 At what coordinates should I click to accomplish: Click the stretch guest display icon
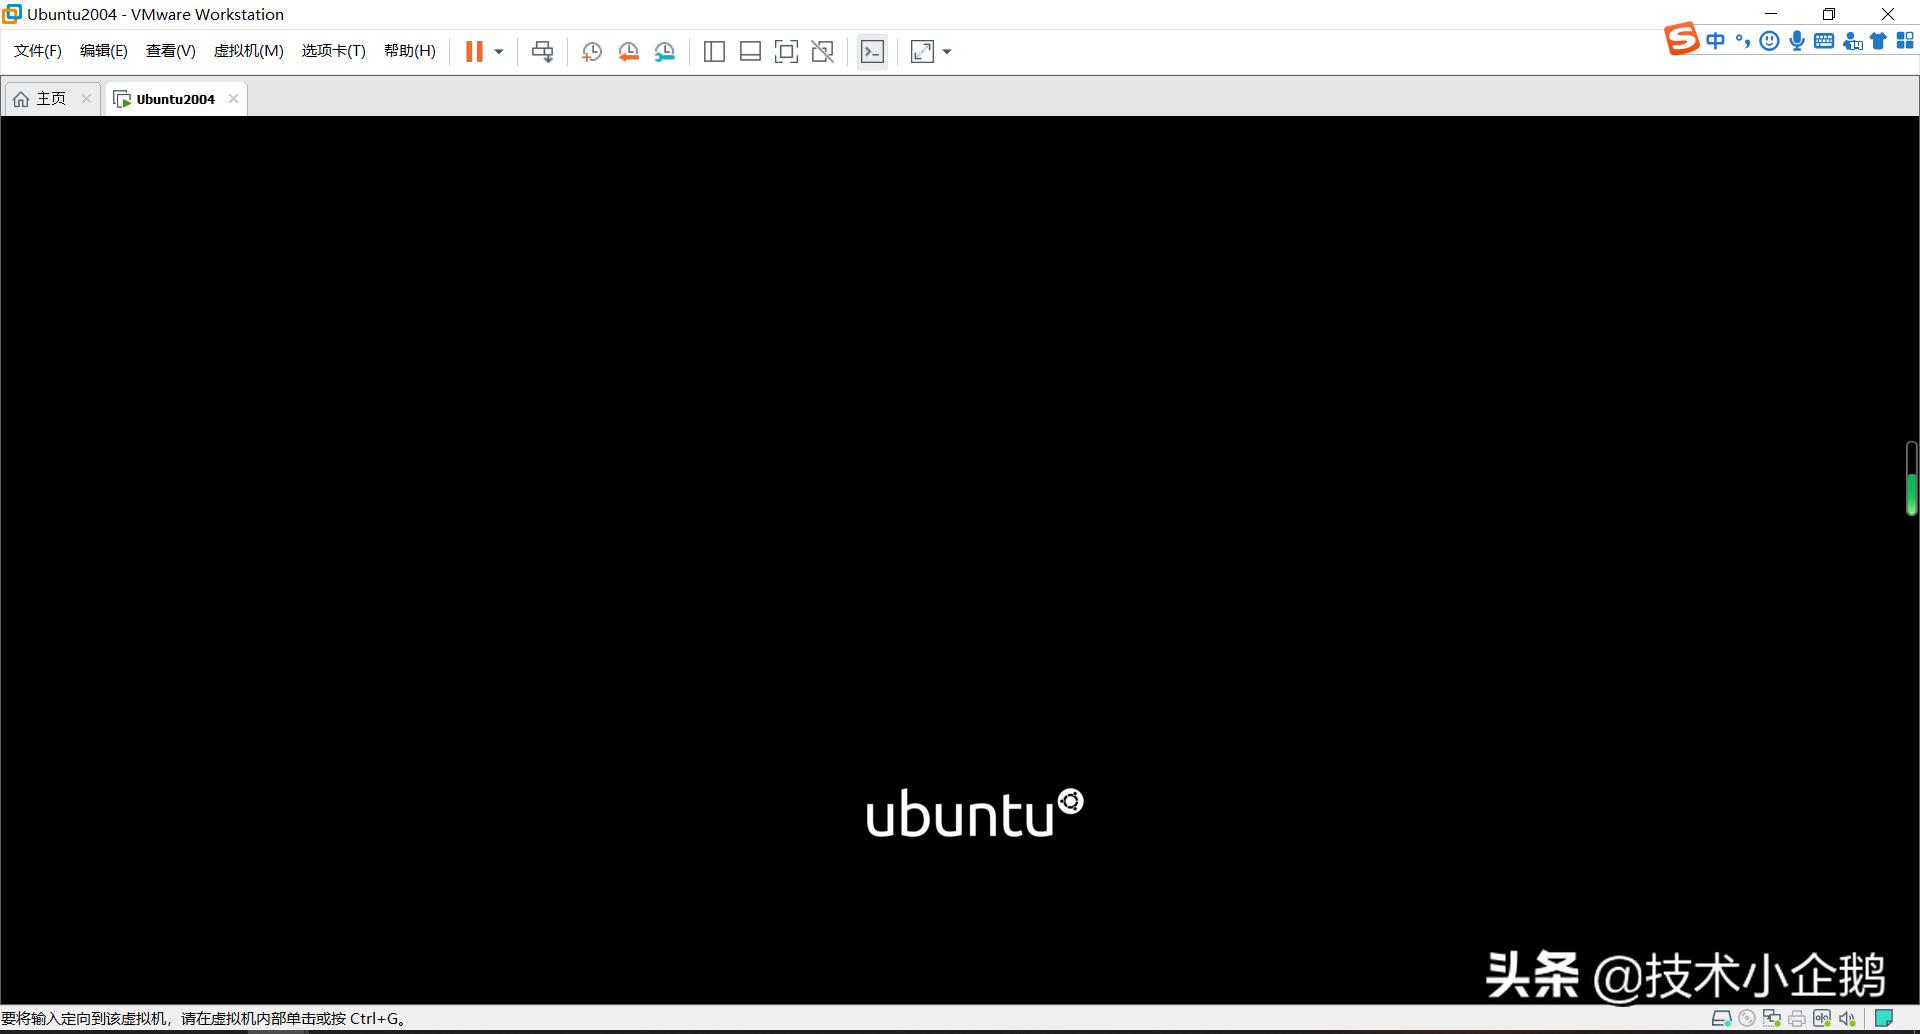pyautogui.click(x=922, y=52)
